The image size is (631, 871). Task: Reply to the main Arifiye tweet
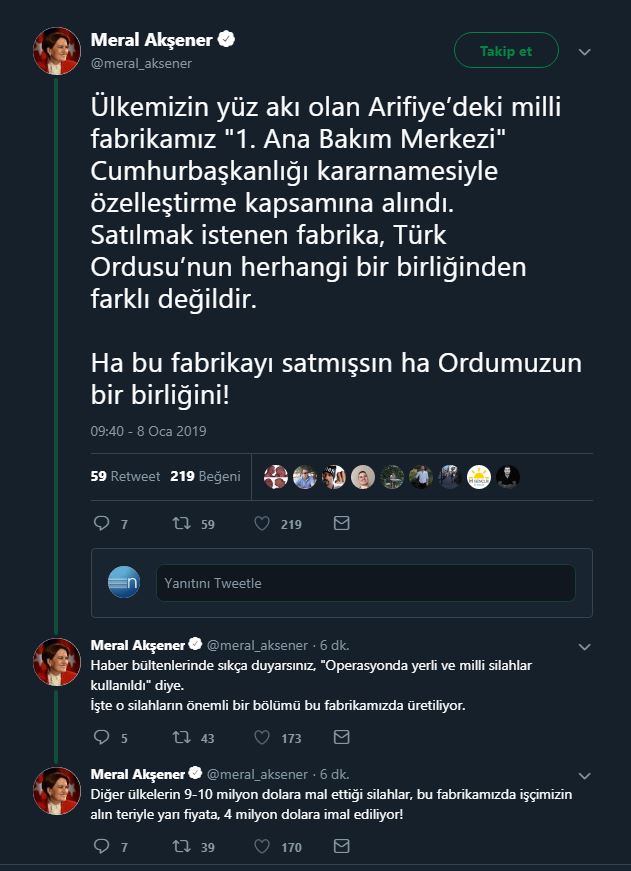[101, 523]
